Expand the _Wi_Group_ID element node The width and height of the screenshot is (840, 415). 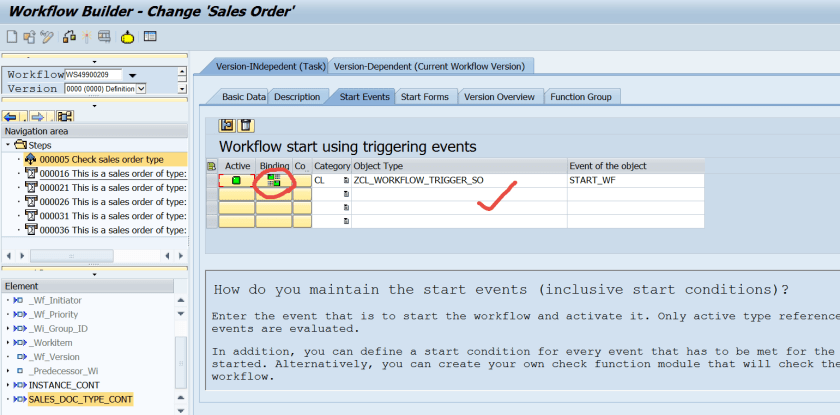tap(8, 328)
